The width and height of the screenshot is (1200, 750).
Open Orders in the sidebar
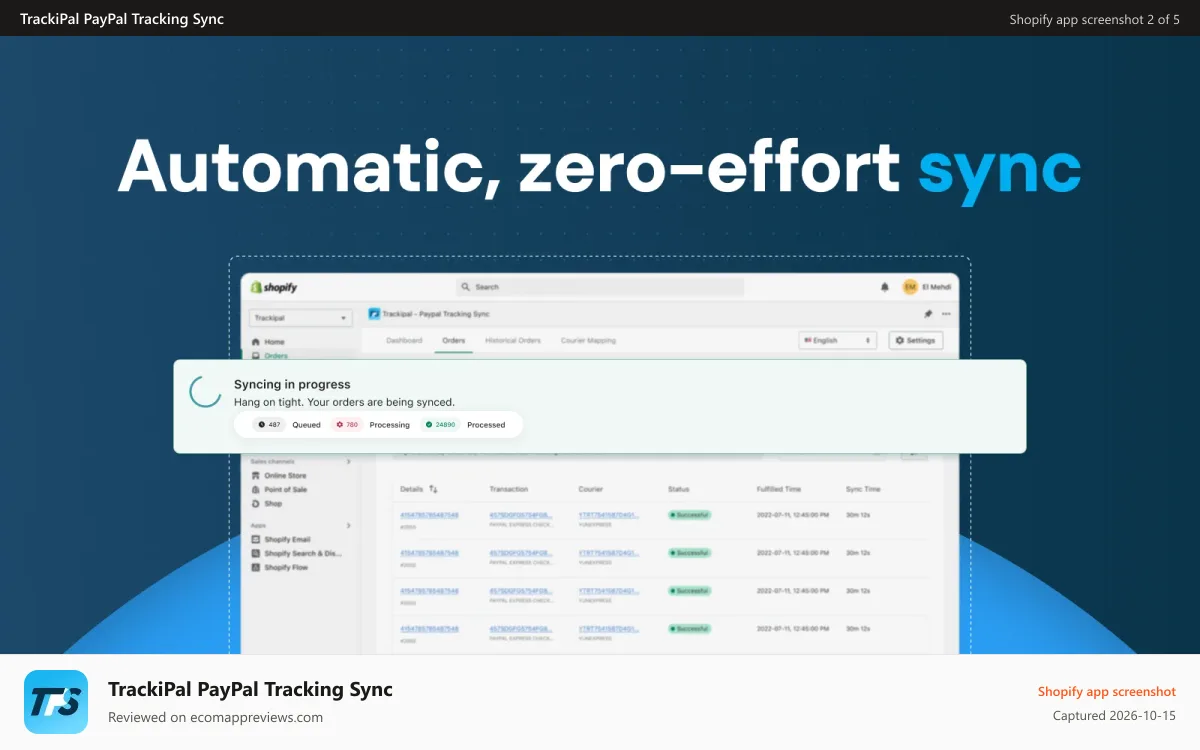[276, 355]
